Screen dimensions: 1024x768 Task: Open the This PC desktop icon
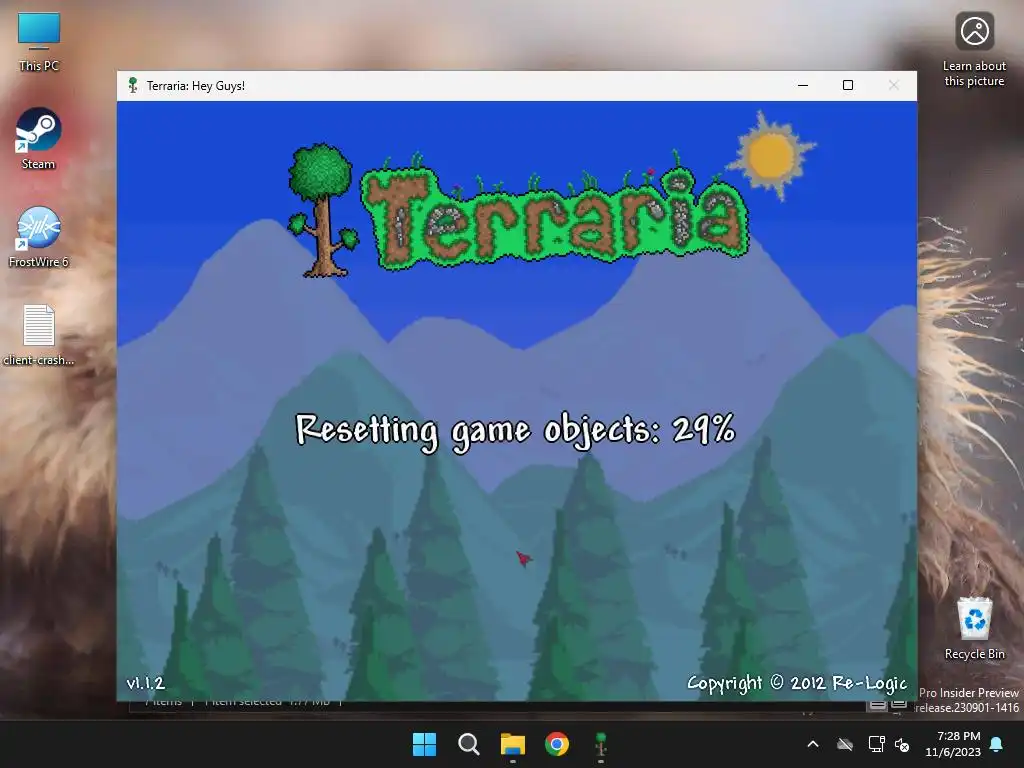point(39,42)
